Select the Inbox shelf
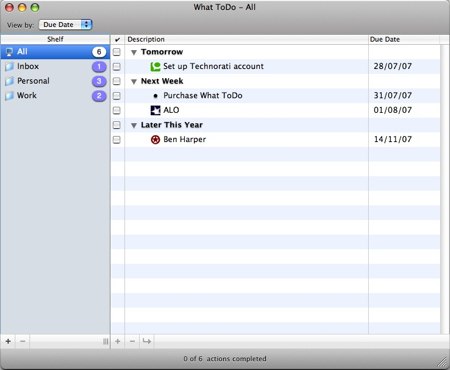 (x=55, y=66)
